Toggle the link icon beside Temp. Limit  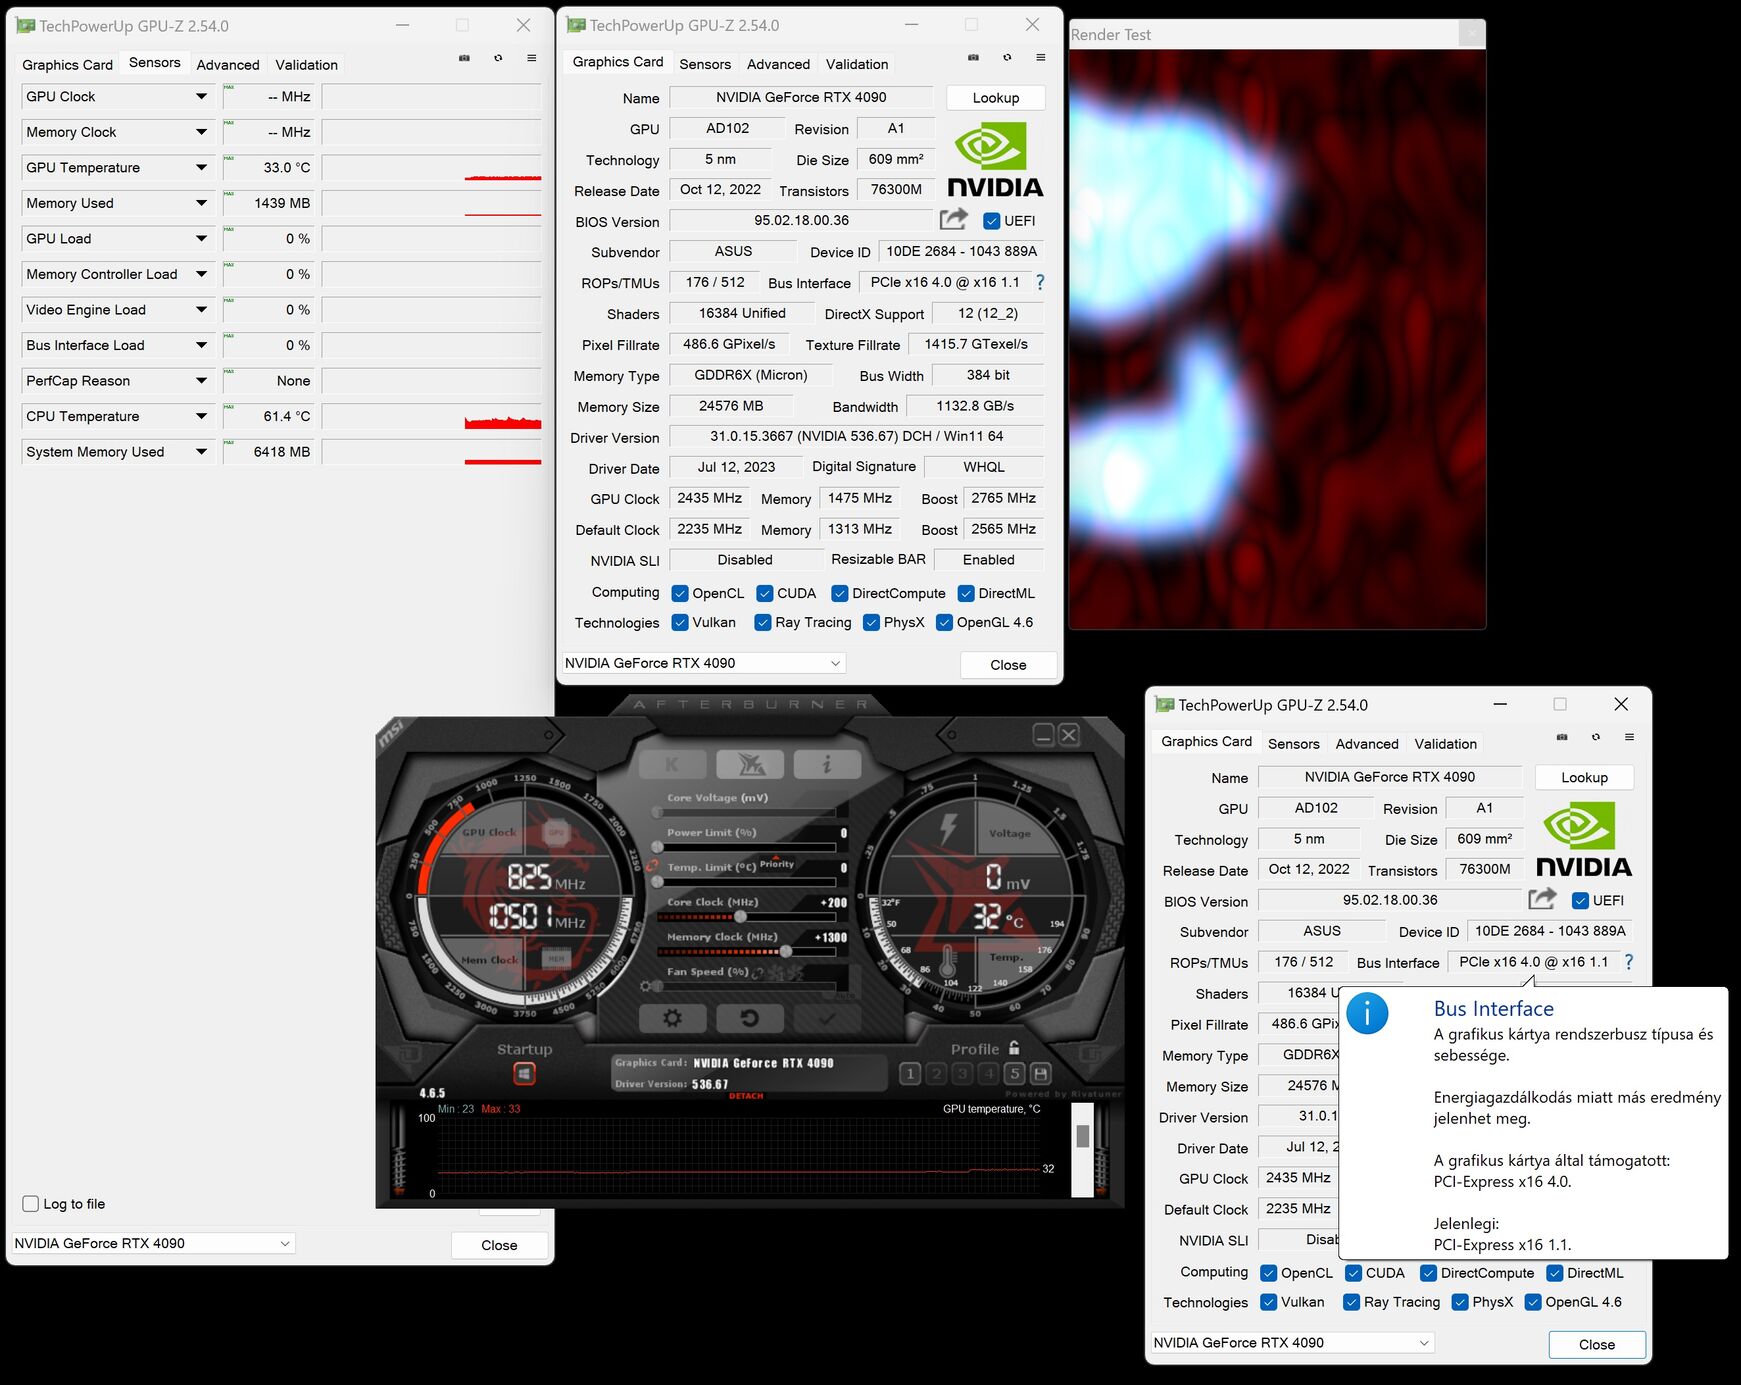[x=652, y=866]
